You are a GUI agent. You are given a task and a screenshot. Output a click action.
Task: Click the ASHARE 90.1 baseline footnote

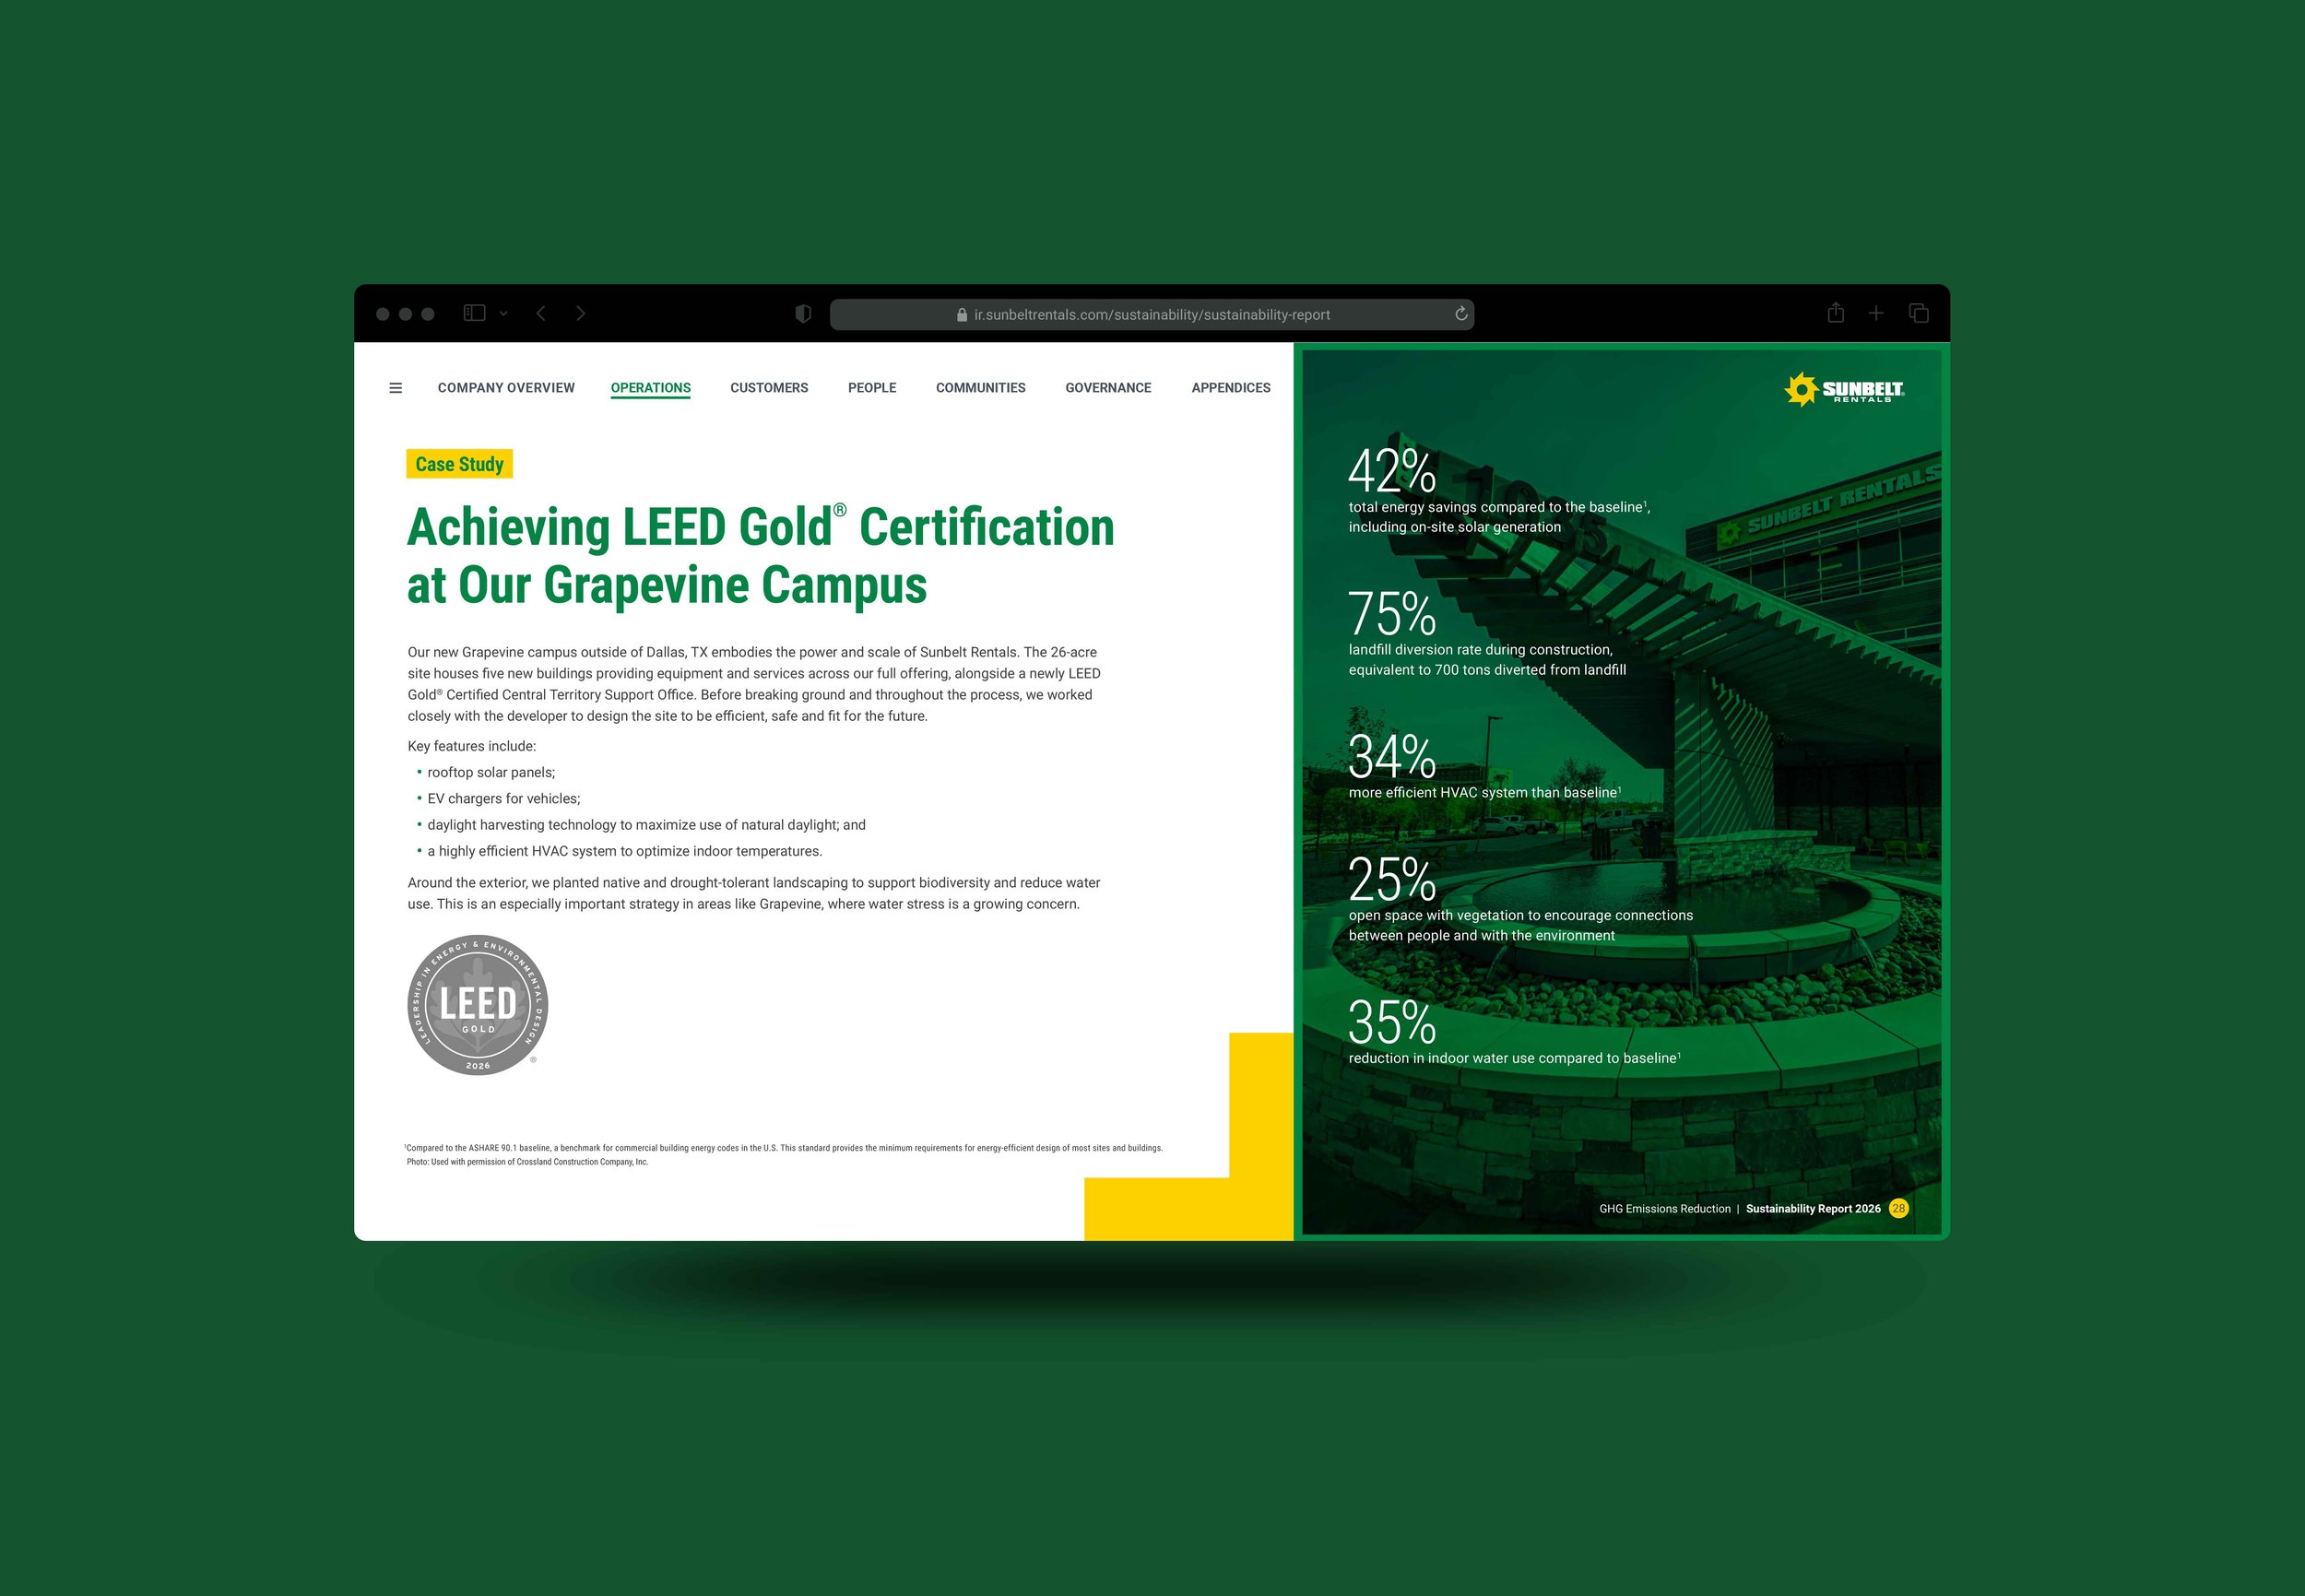pos(783,1148)
